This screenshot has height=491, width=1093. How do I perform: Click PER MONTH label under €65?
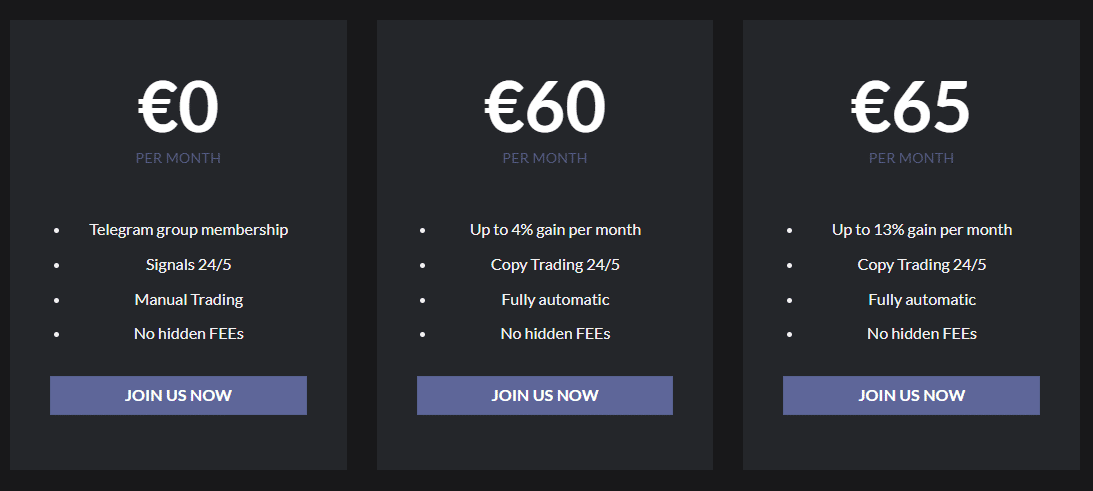click(x=911, y=158)
